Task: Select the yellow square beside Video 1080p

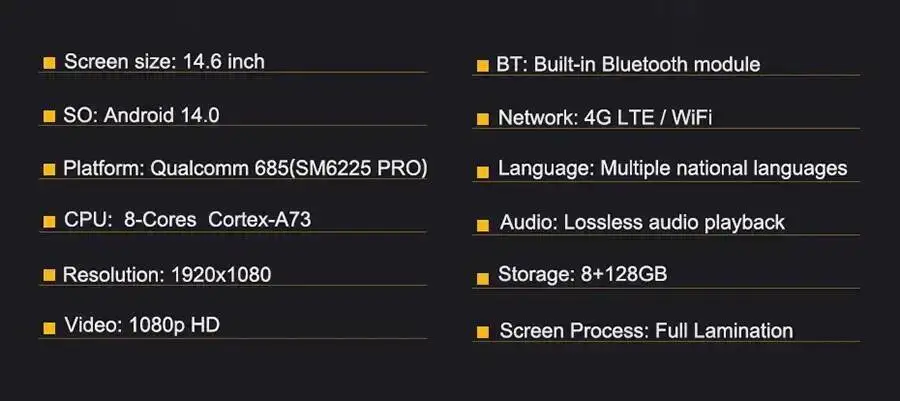Action: pyautogui.click(x=50, y=328)
